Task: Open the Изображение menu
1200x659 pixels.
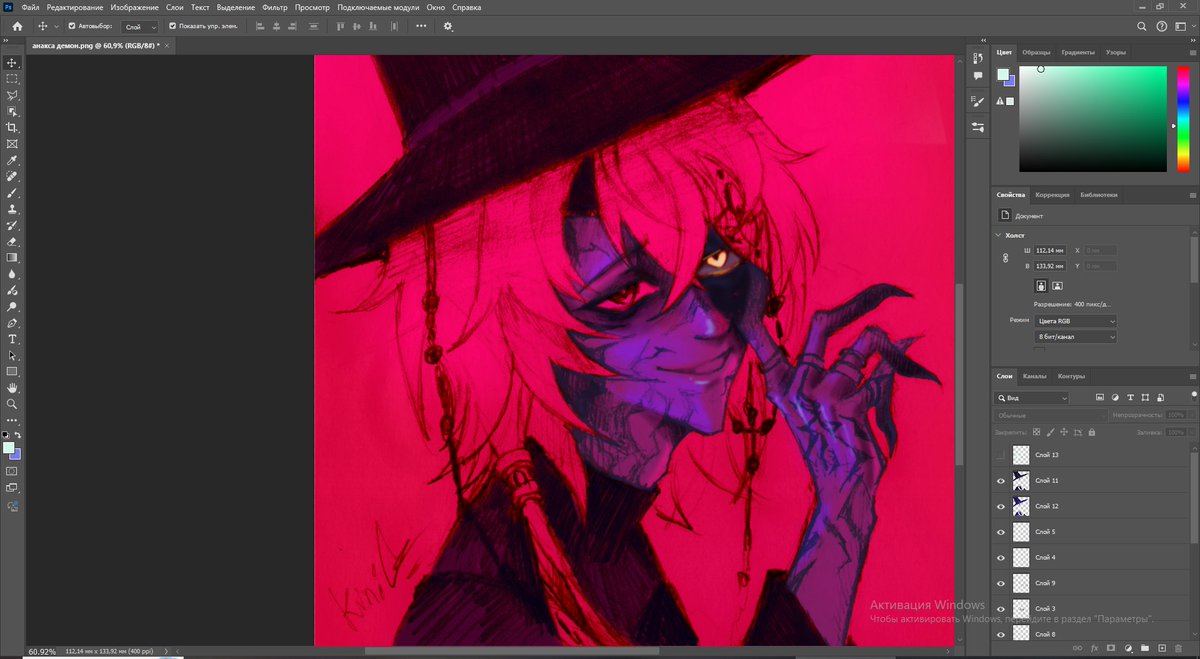Action: (135, 7)
